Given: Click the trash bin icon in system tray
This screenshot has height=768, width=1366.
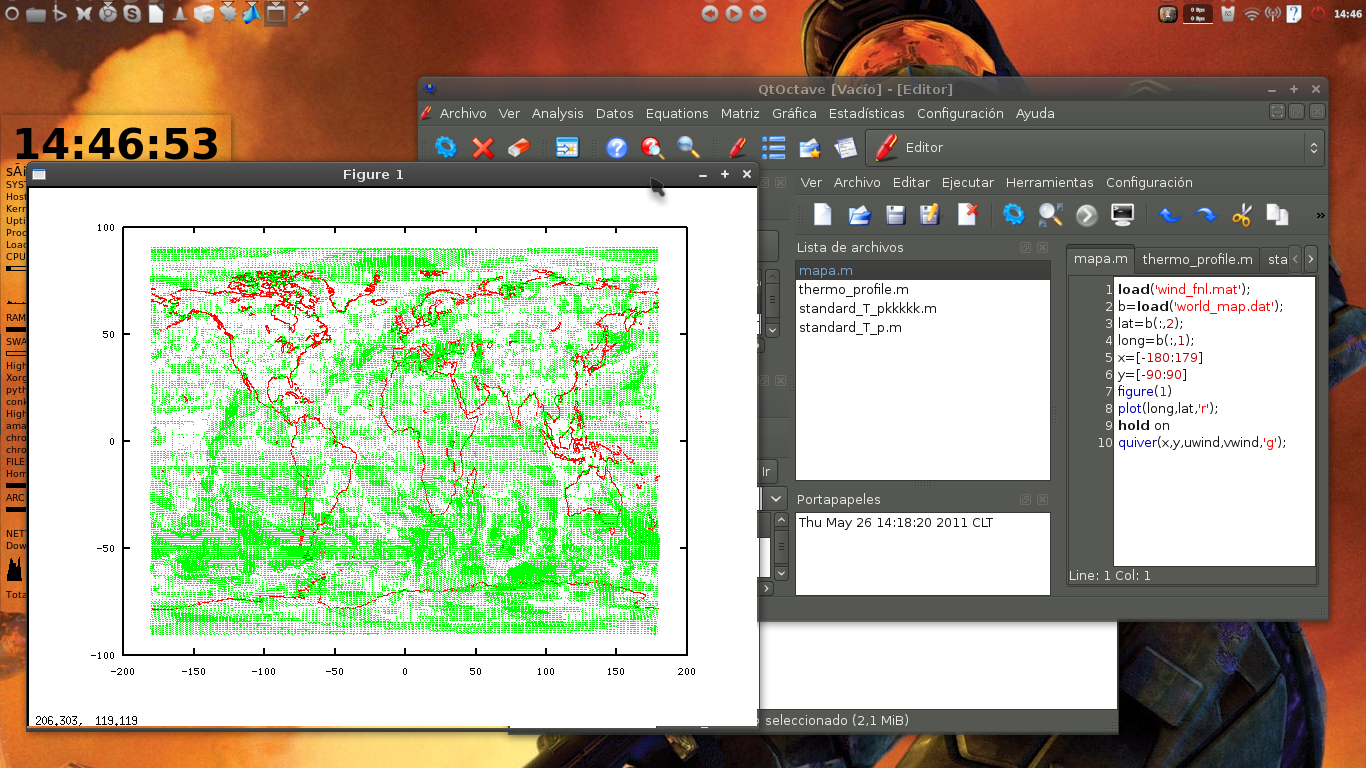Looking at the screenshot, I should click(1228, 13).
